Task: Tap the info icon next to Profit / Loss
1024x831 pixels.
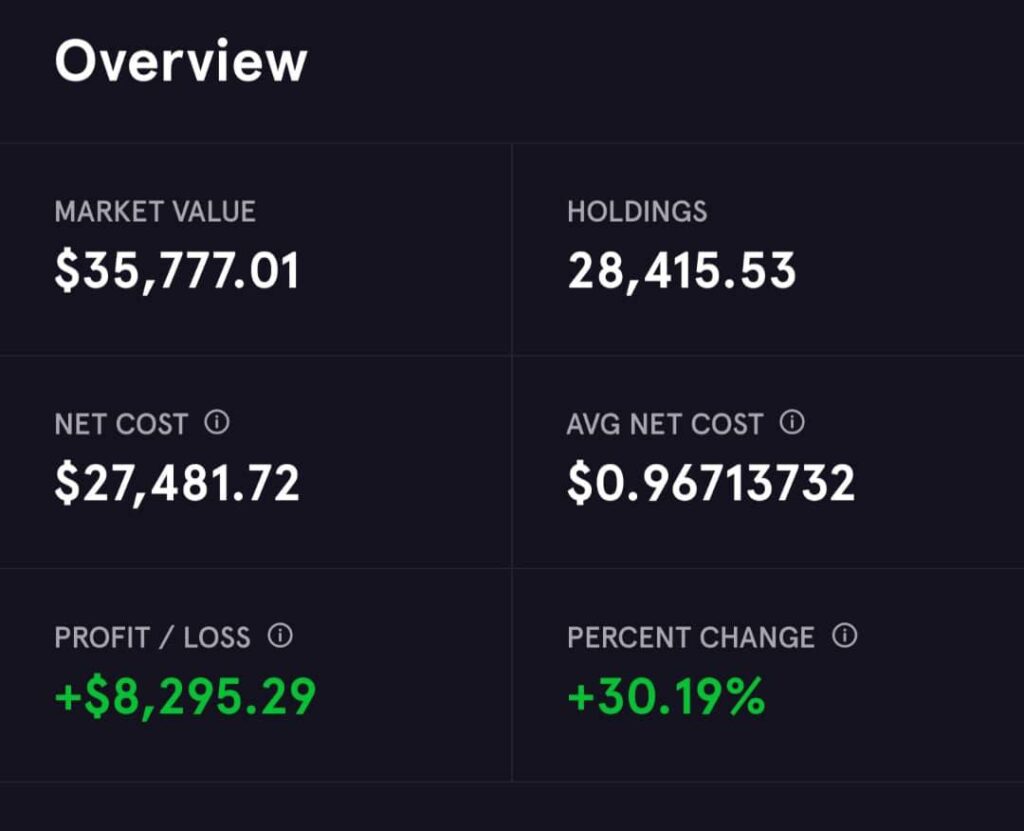Action: pos(281,636)
